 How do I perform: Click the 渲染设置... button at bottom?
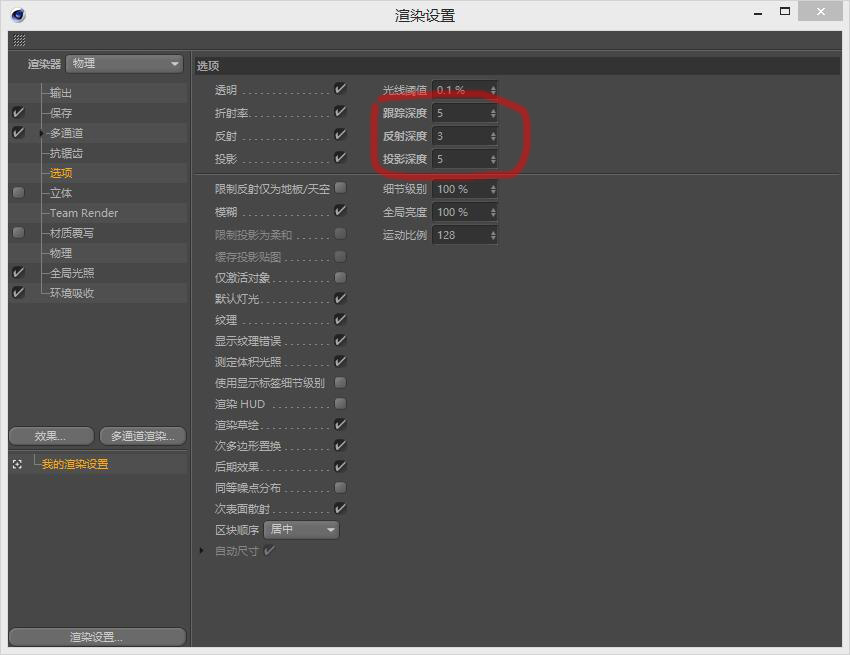pos(97,637)
